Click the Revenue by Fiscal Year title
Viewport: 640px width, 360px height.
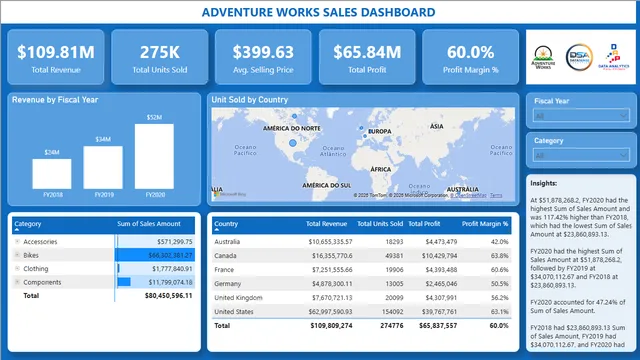click(x=55, y=100)
